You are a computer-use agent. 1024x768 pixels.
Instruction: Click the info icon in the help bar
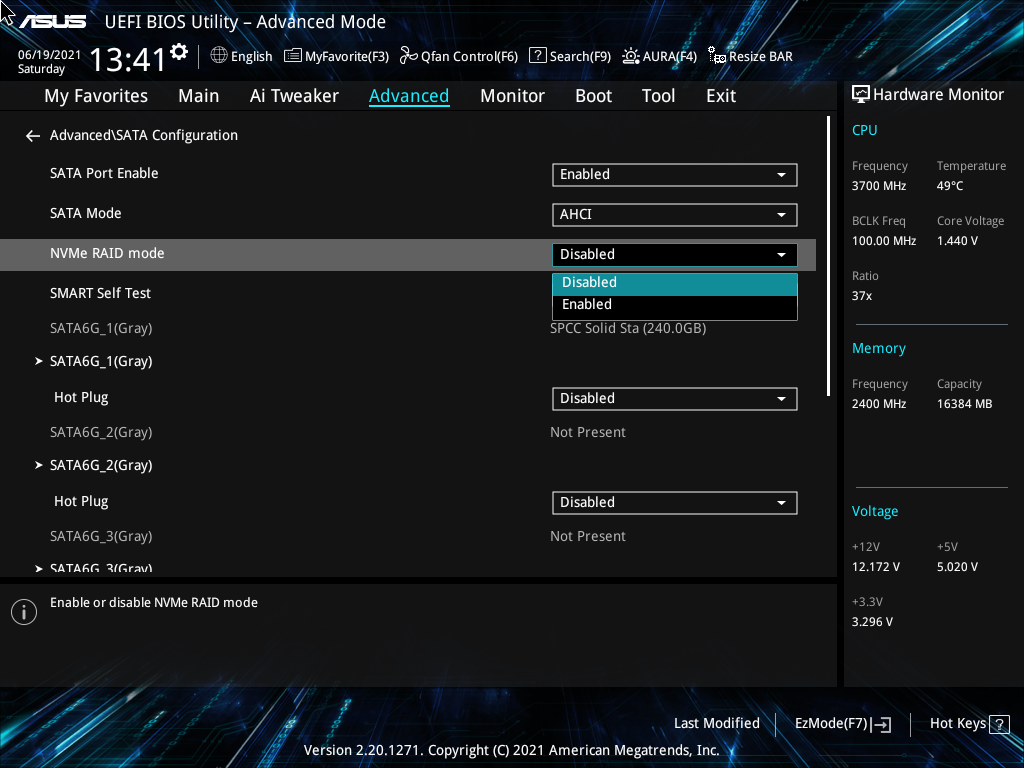(23, 611)
